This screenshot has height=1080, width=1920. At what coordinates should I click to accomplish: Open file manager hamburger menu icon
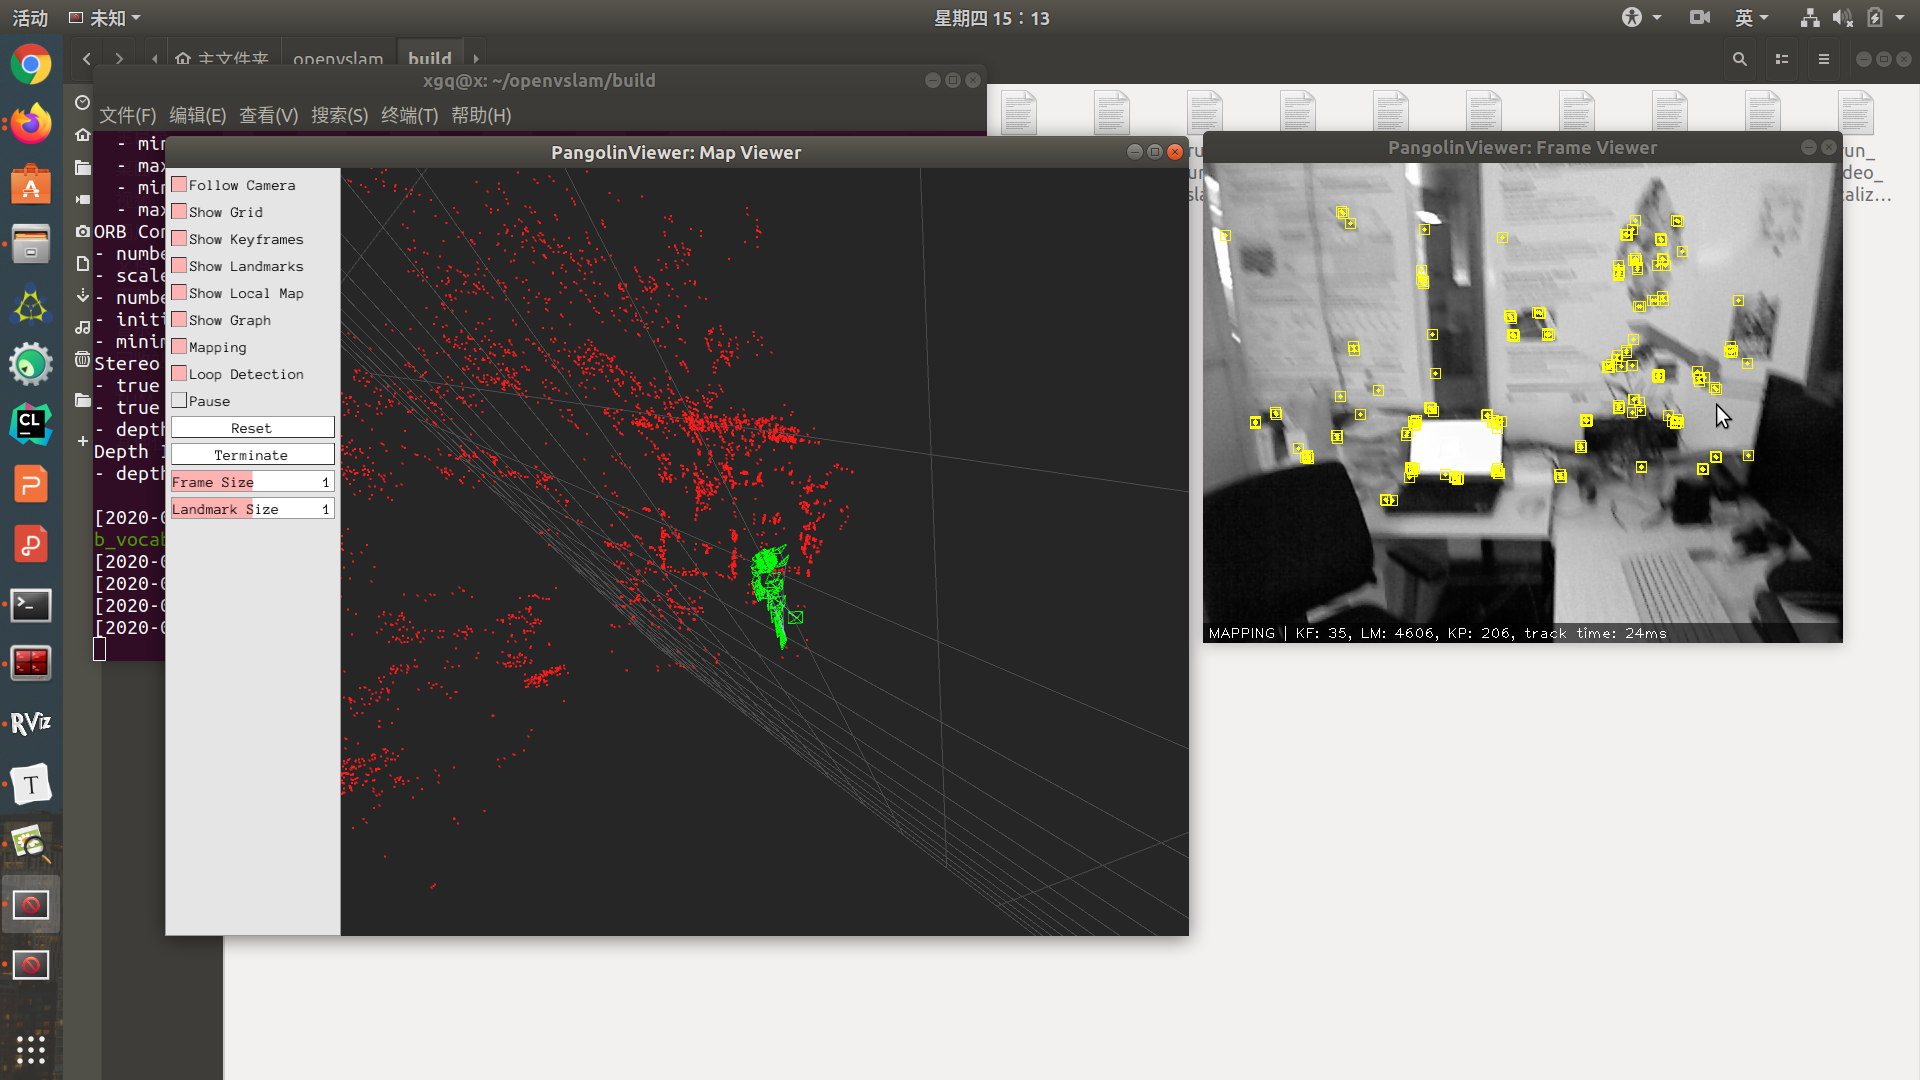click(x=1824, y=59)
